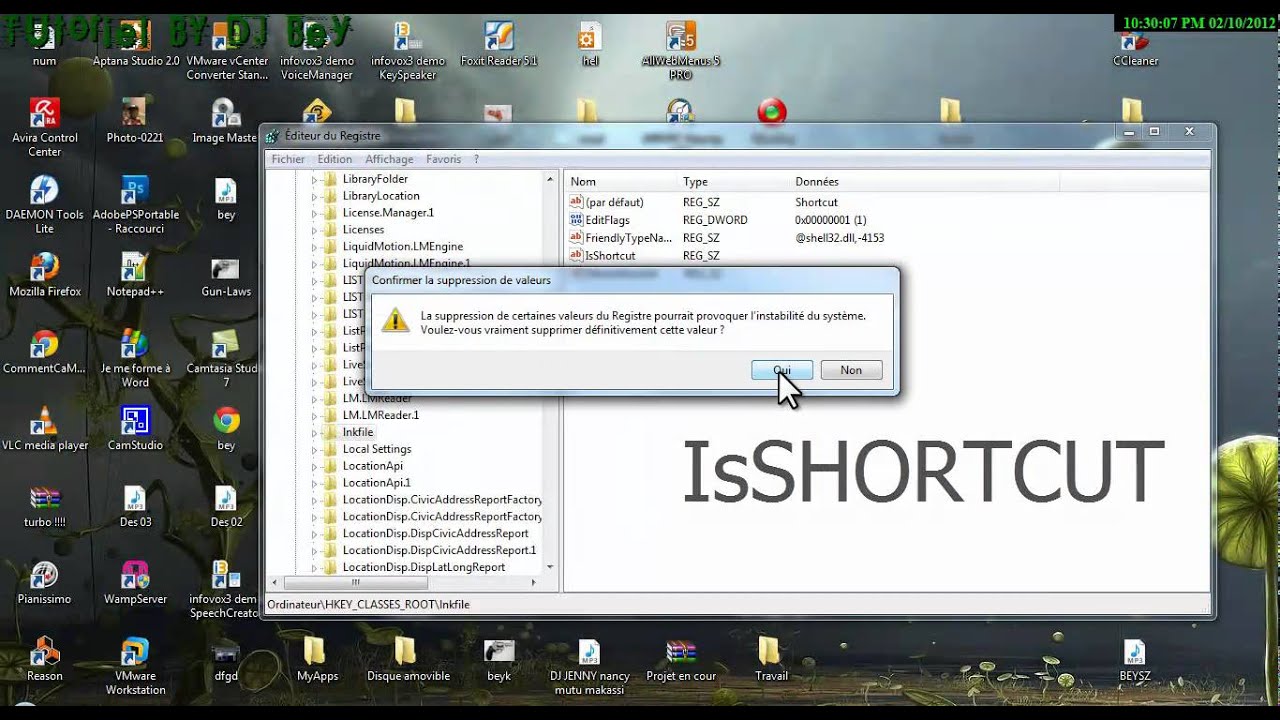Open the Affichage menu

click(x=389, y=159)
